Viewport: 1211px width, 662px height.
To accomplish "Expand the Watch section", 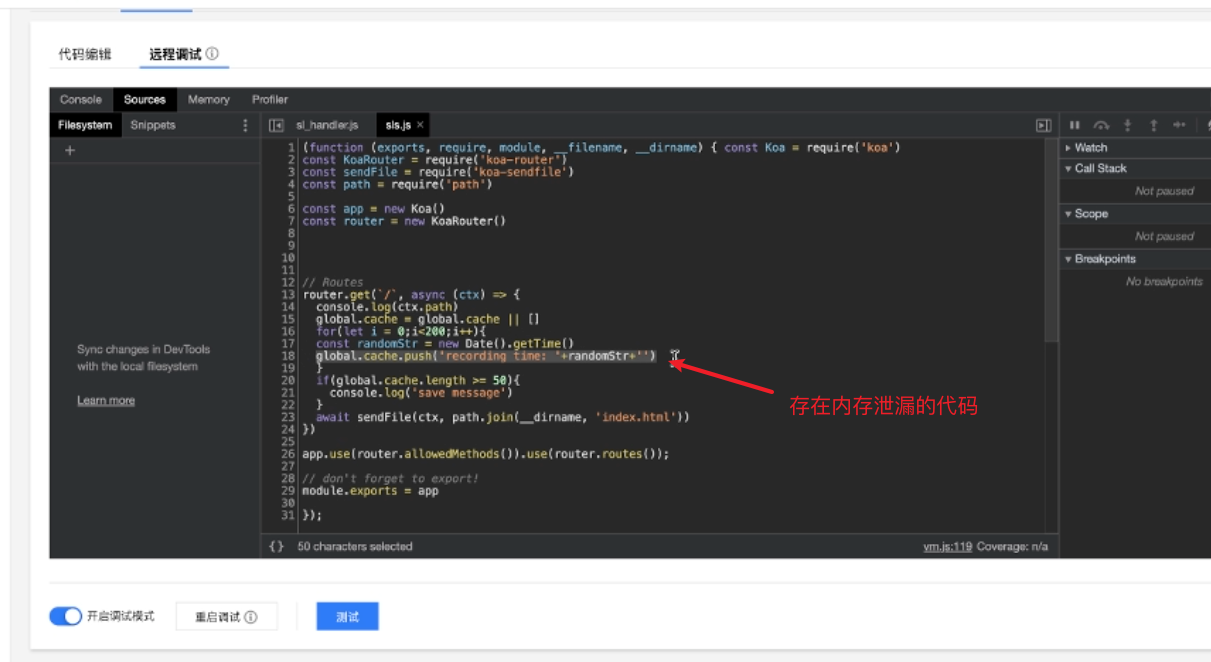I will (1090, 147).
